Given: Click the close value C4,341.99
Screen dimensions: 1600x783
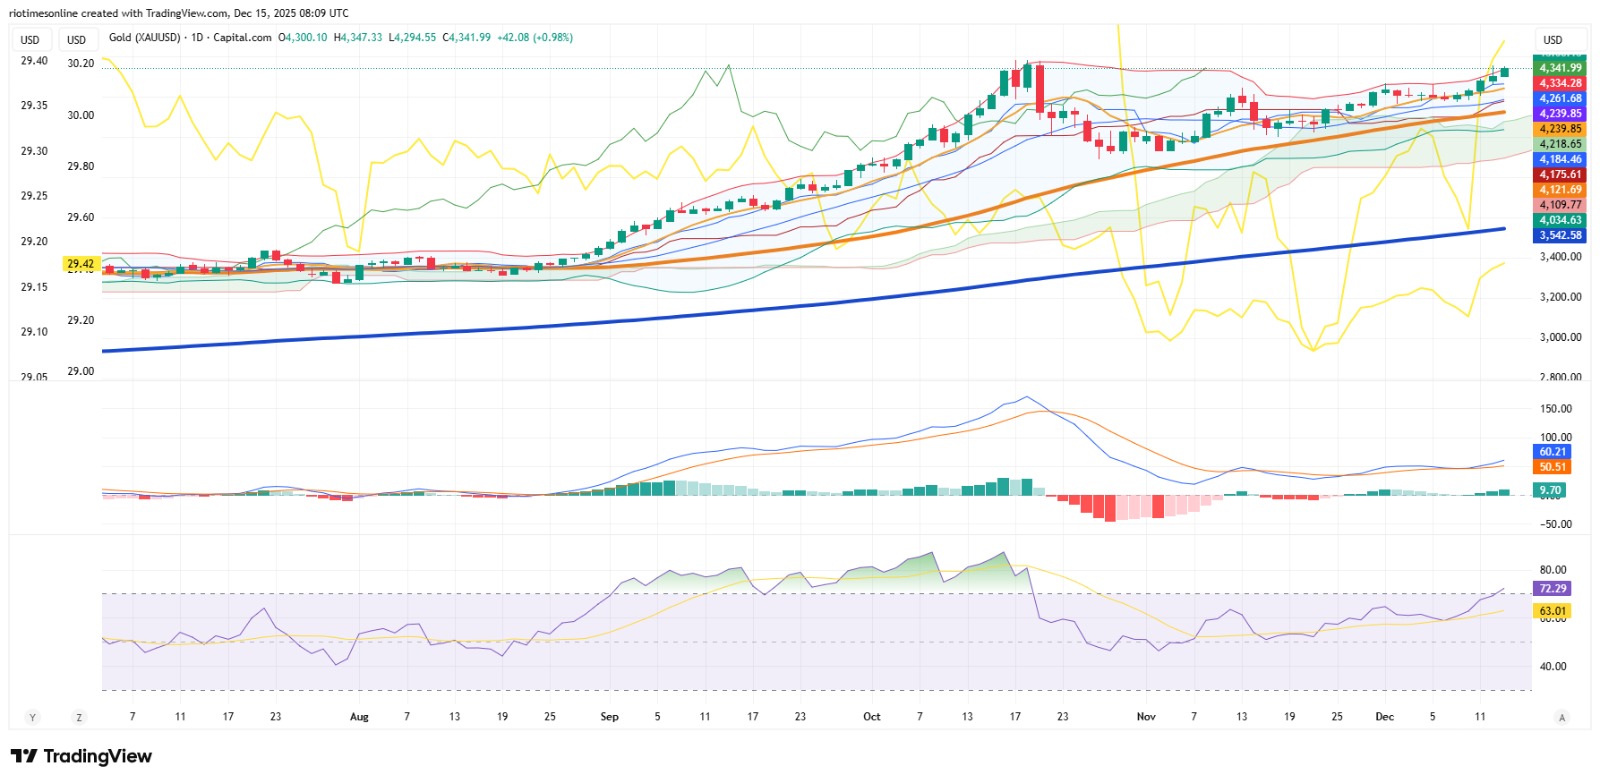Looking at the screenshot, I should (467, 37).
